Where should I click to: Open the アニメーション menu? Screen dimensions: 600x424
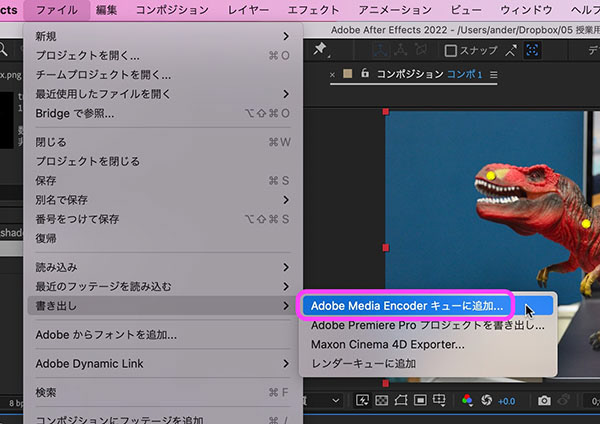(x=395, y=10)
